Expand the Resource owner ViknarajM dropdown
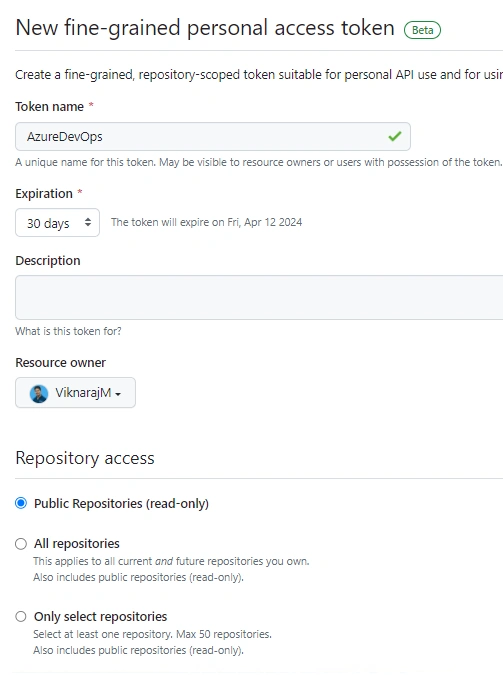 [75, 393]
